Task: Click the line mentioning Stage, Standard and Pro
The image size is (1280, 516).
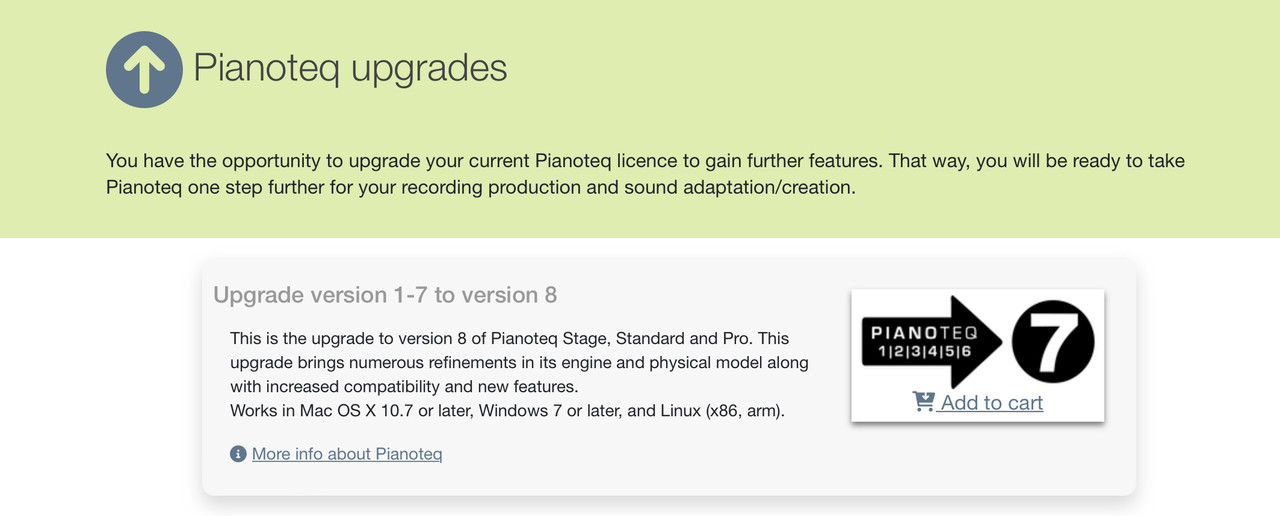Action: tap(510, 338)
